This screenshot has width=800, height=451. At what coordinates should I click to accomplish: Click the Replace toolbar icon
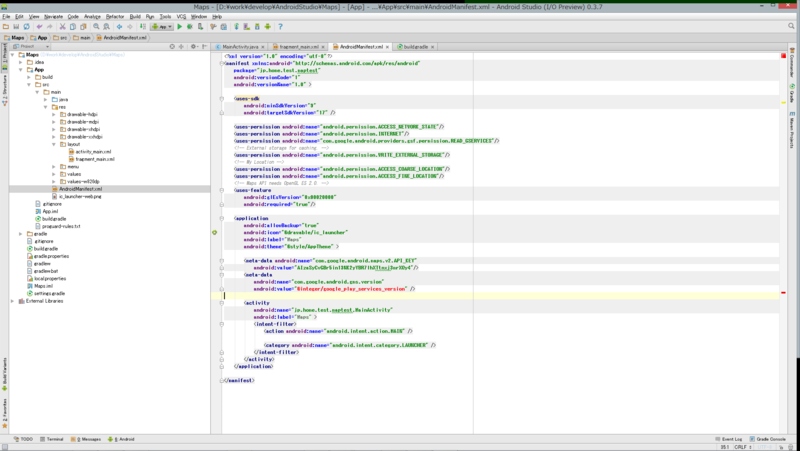[106, 27]
